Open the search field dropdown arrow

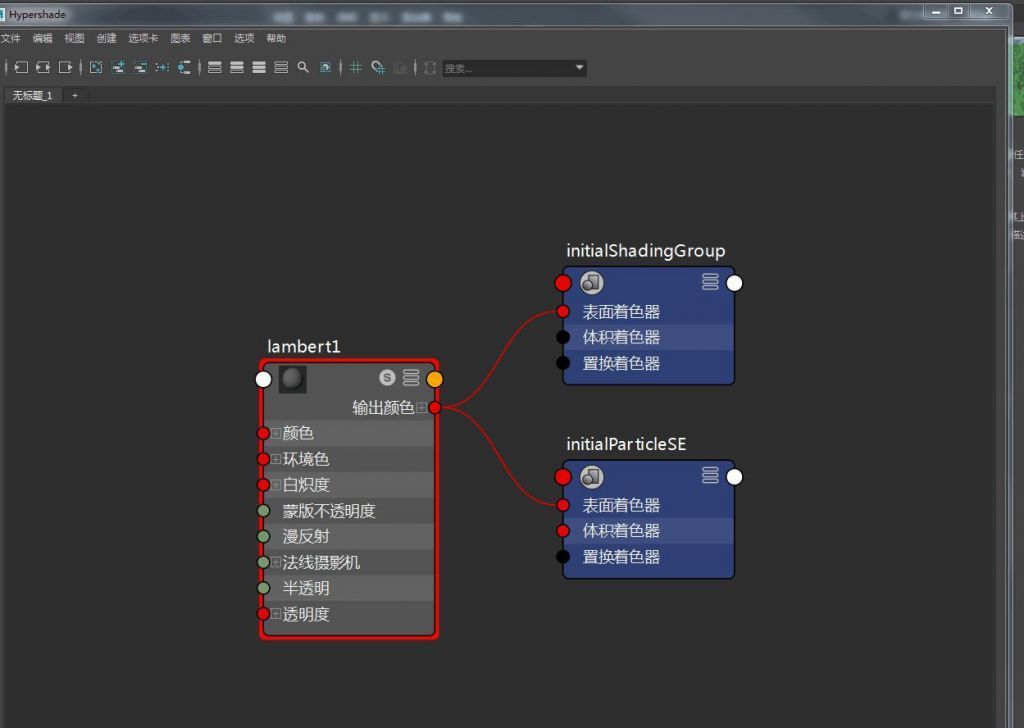click(x=579, y=67)
